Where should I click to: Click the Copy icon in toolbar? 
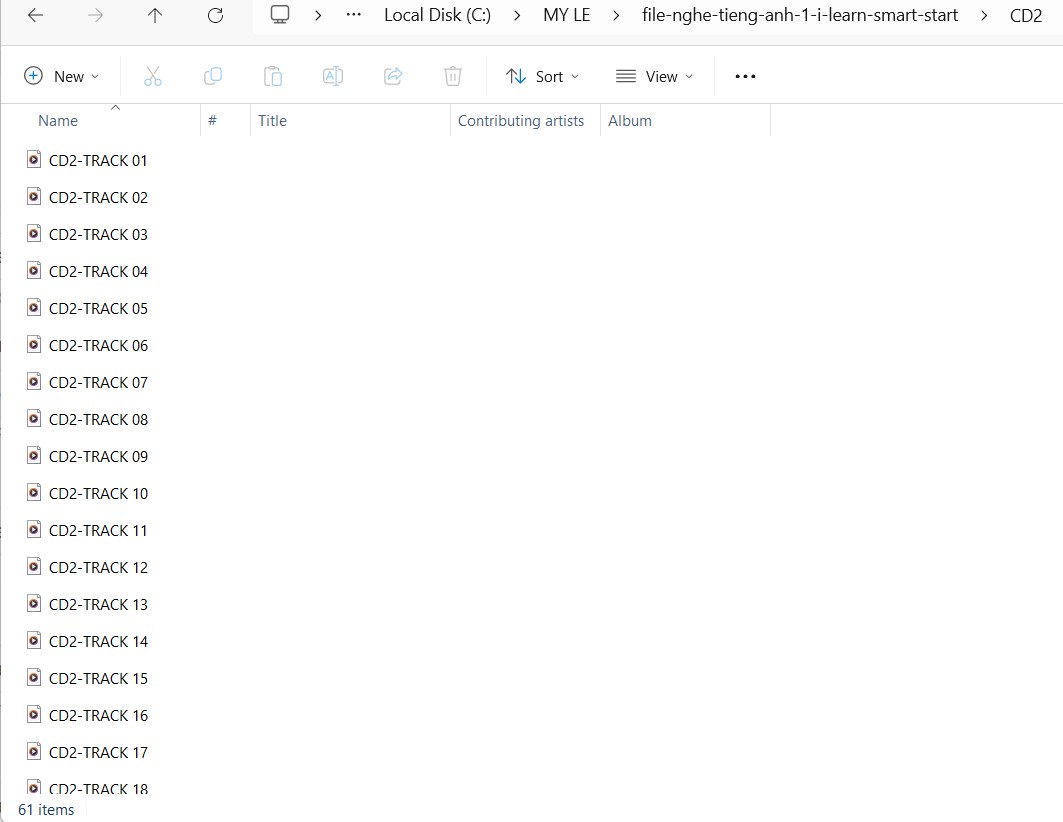212,76
